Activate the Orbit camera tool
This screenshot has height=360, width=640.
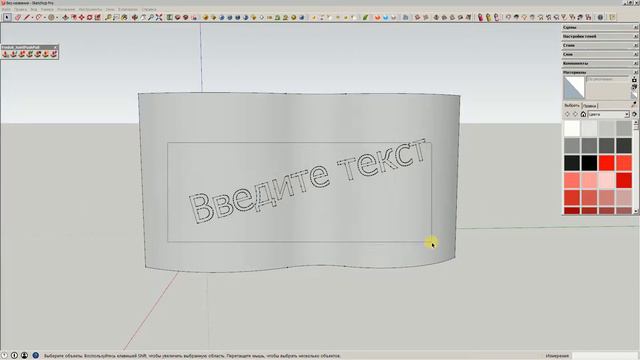[x=134, y=17]
